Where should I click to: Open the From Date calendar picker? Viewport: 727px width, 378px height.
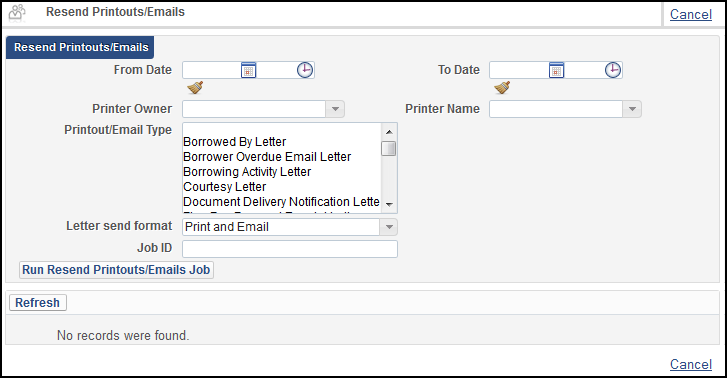249,70
